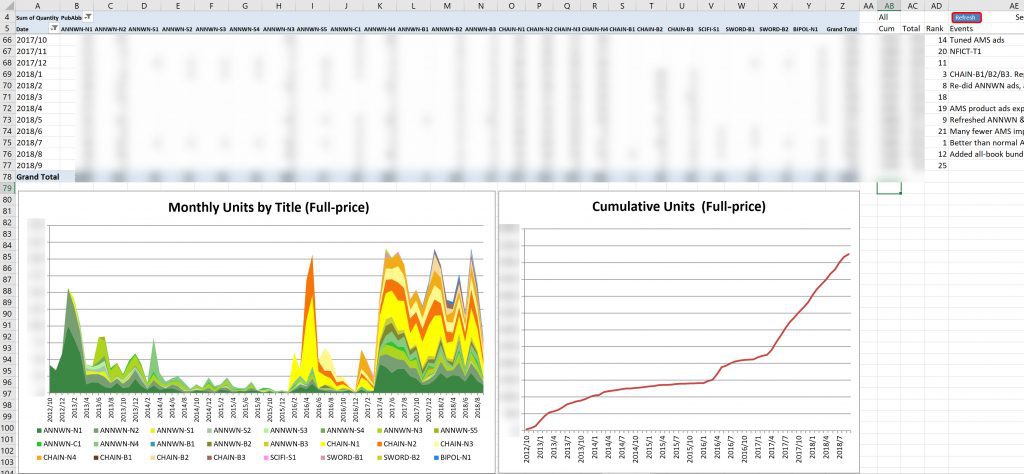Screen dimensions: 1024x474
Task: Select the Rank column header cell
Action: click(x=934, y=29)
